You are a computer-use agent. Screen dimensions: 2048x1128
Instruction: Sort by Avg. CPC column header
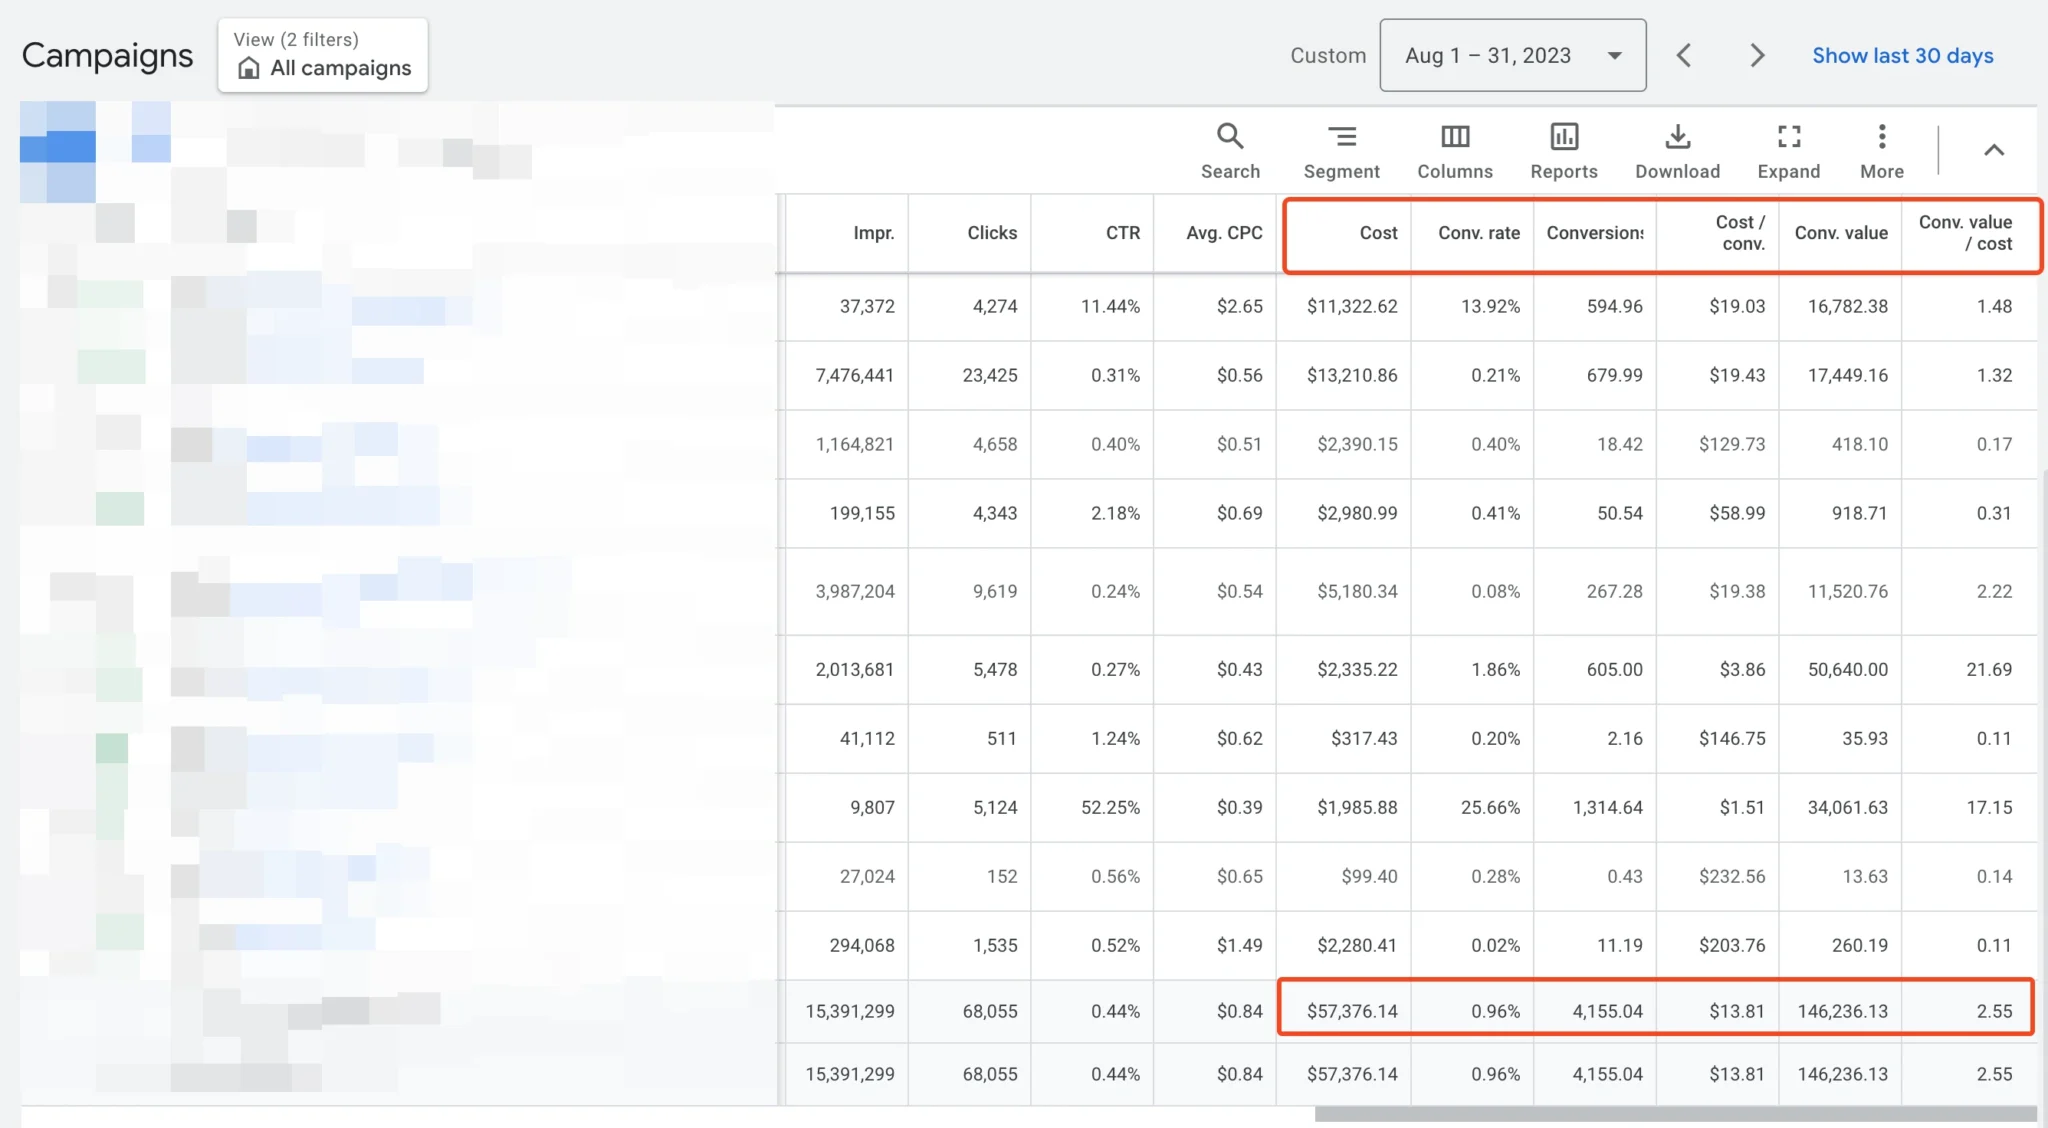tap(1223, 233)
